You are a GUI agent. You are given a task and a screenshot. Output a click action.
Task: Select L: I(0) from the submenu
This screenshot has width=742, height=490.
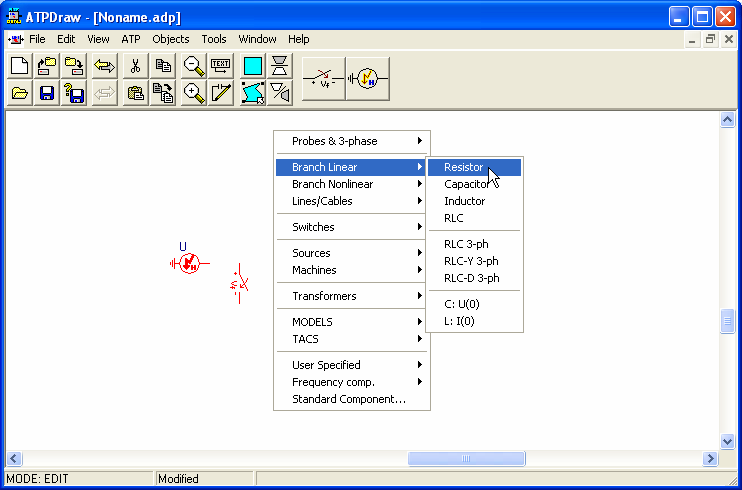click(x=474, y=321)
